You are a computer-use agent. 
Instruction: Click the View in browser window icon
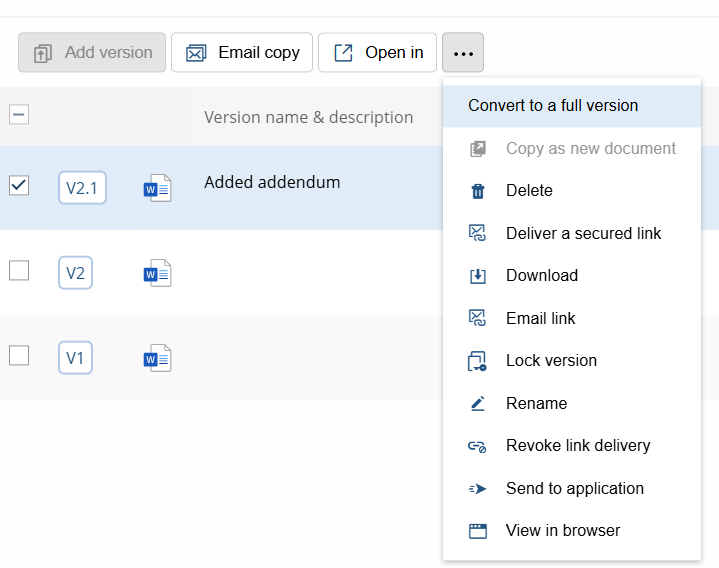click(x=477, y=531)
